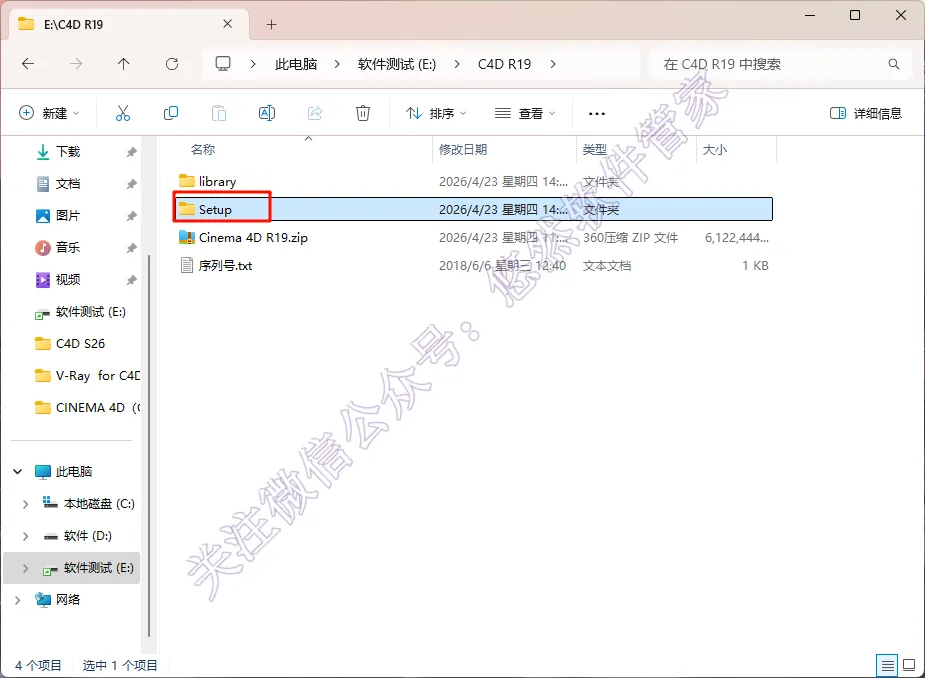This screenshot has height=678, width=925.
Task: Sort by the 名称 column header
Action: tap(203, 149)
